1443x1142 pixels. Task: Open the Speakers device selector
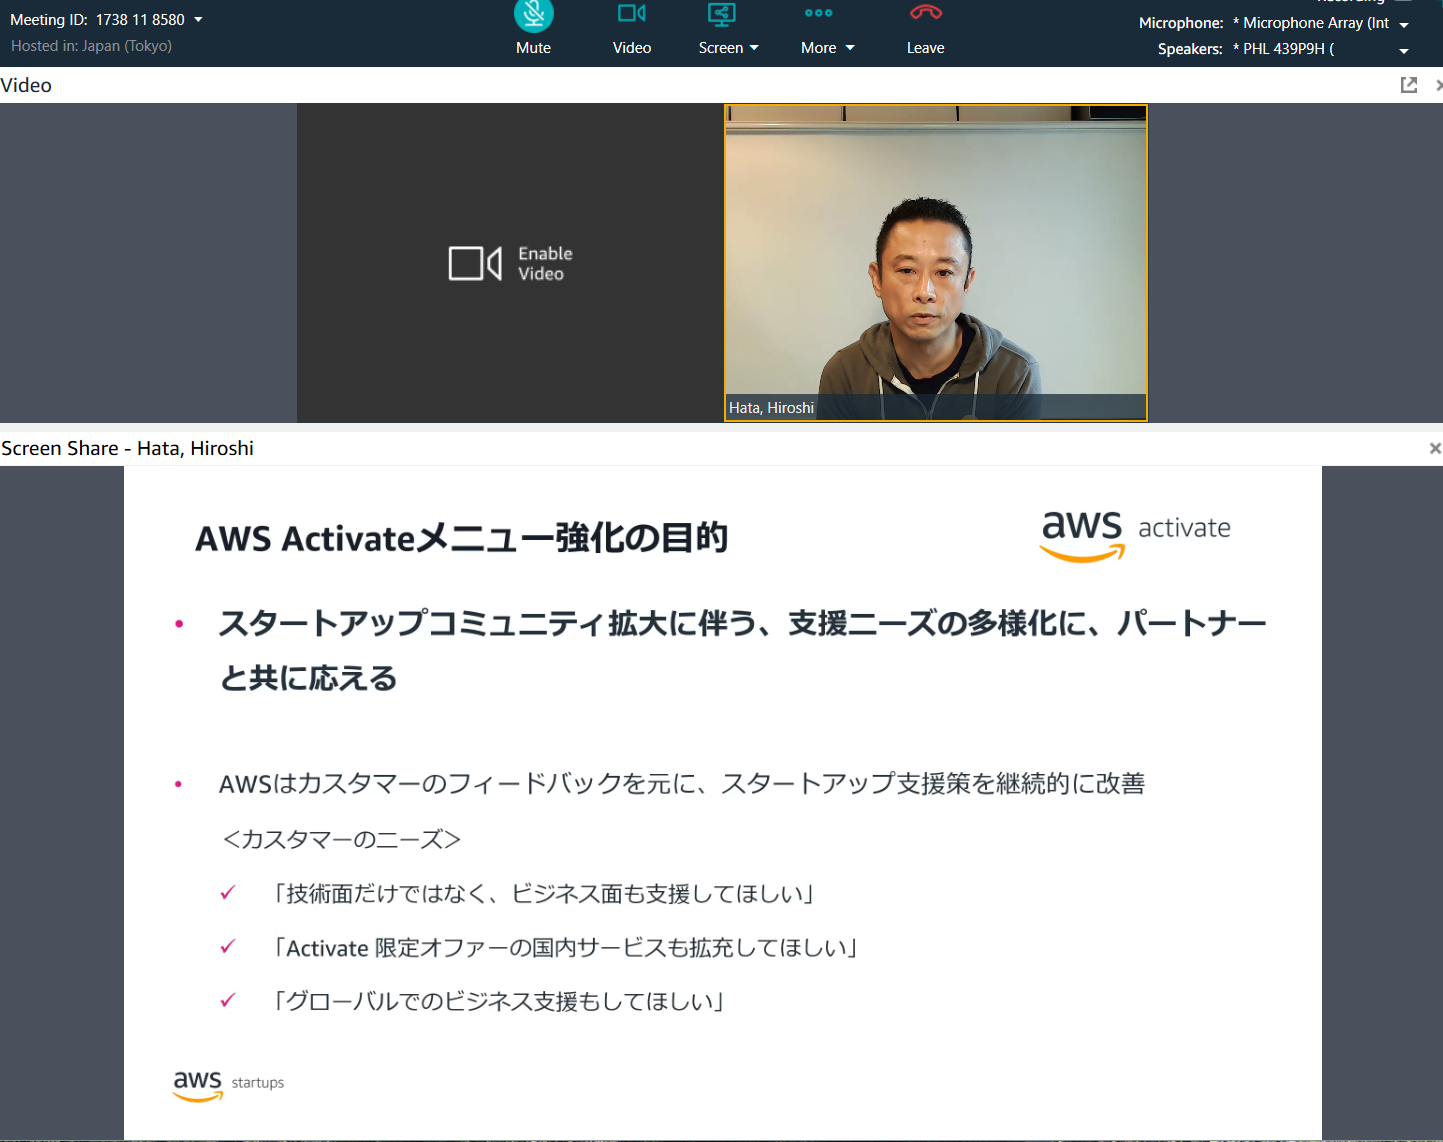(x=1404, y=50)
